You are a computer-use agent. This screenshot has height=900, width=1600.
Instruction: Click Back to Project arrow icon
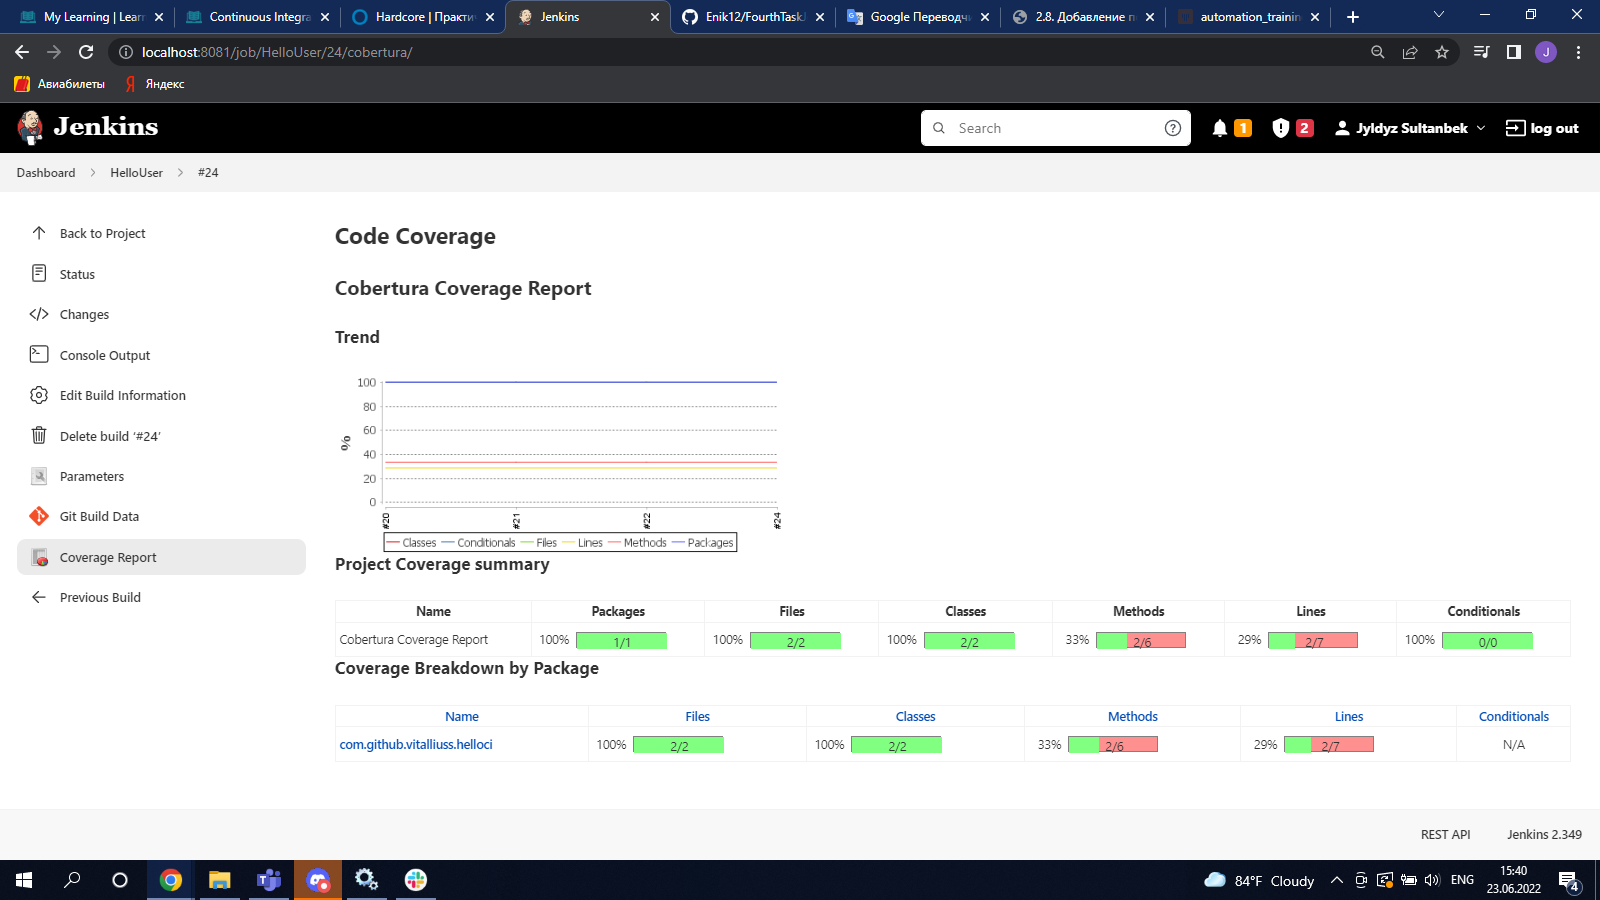39,233
